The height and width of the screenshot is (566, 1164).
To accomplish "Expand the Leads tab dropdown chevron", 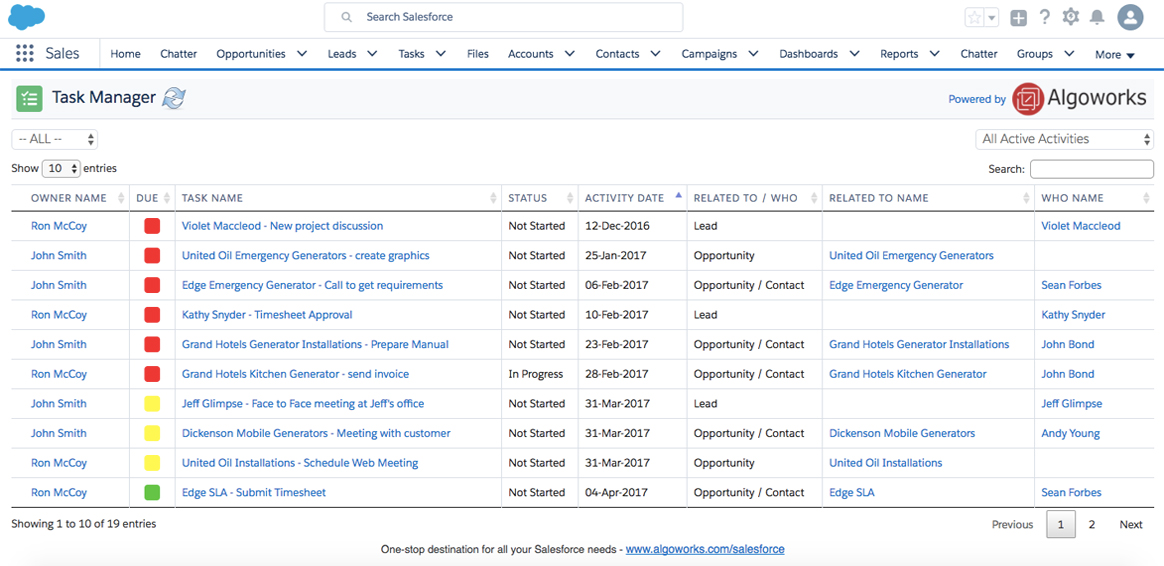I will tap(372, 53).
